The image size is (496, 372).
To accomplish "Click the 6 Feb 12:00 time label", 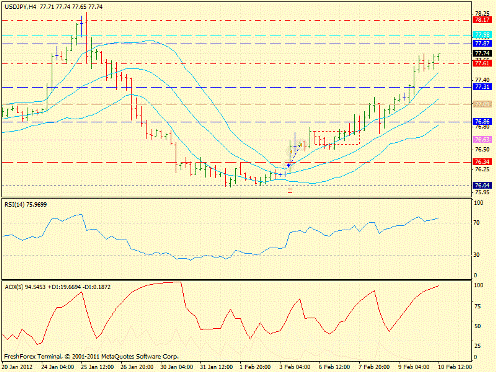I will [x=335, y=367].
